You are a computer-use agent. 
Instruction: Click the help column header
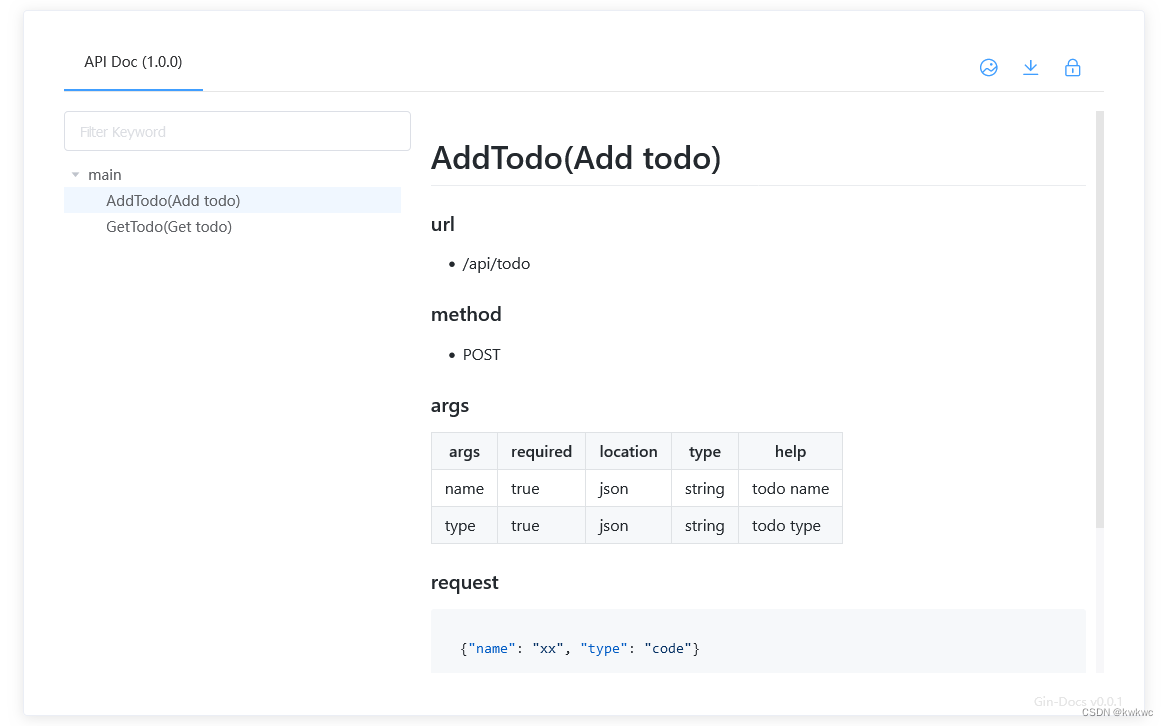pos(790,451)
